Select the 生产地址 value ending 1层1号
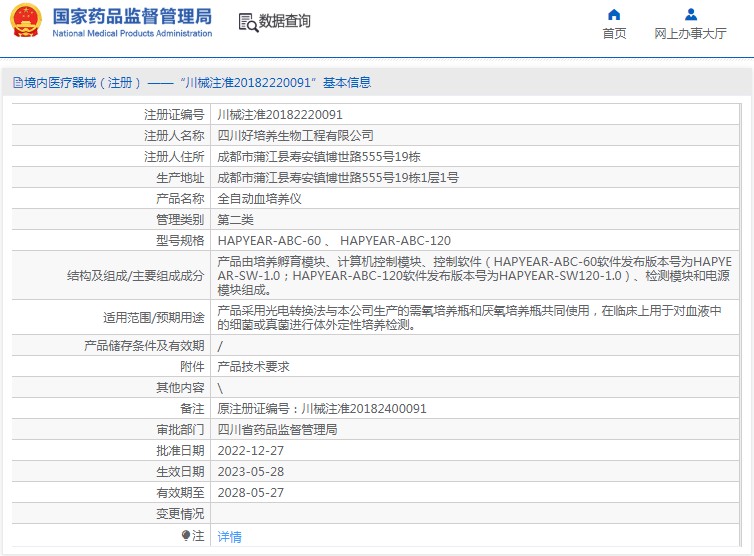754x556 pixels. point(338,177)
